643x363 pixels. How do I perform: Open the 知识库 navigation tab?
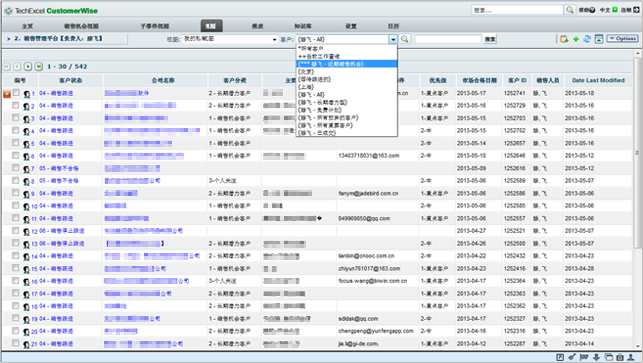click(x=303, y=26)
